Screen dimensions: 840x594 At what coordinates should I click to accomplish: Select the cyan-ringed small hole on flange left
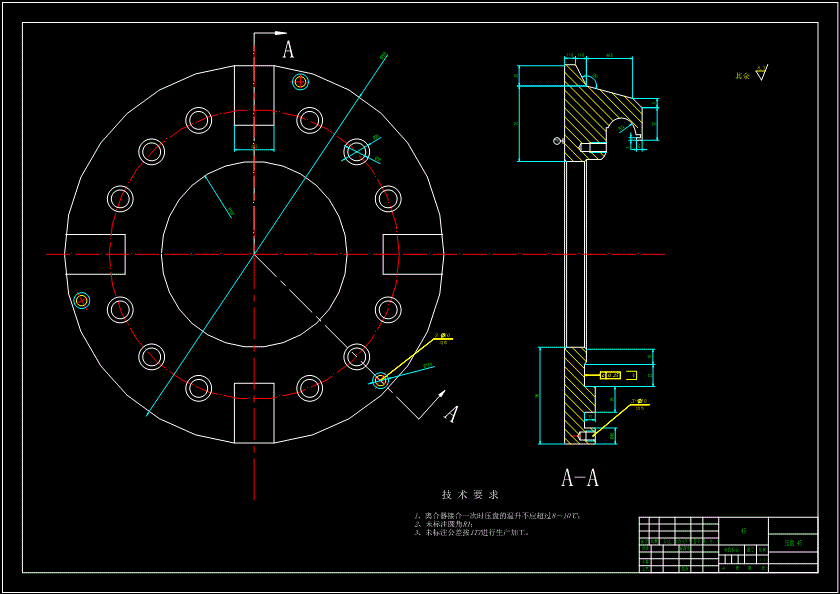[81, 300]
